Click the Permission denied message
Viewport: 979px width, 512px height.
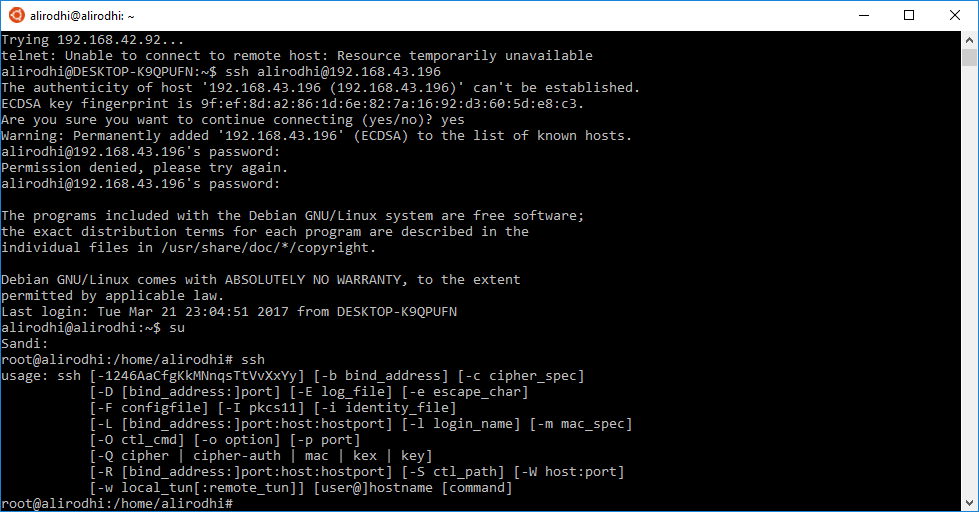(144, 168)
